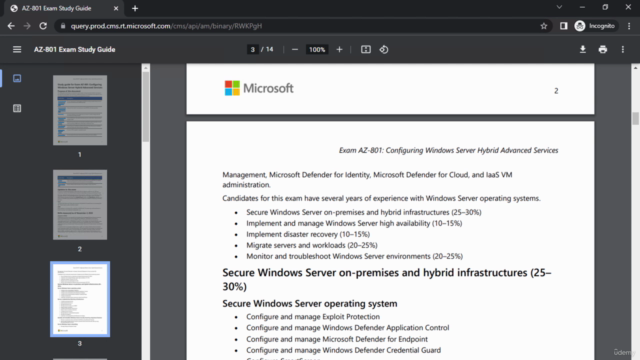
Task: Rotate the document counterclockwise
Action: click(384, 49)
